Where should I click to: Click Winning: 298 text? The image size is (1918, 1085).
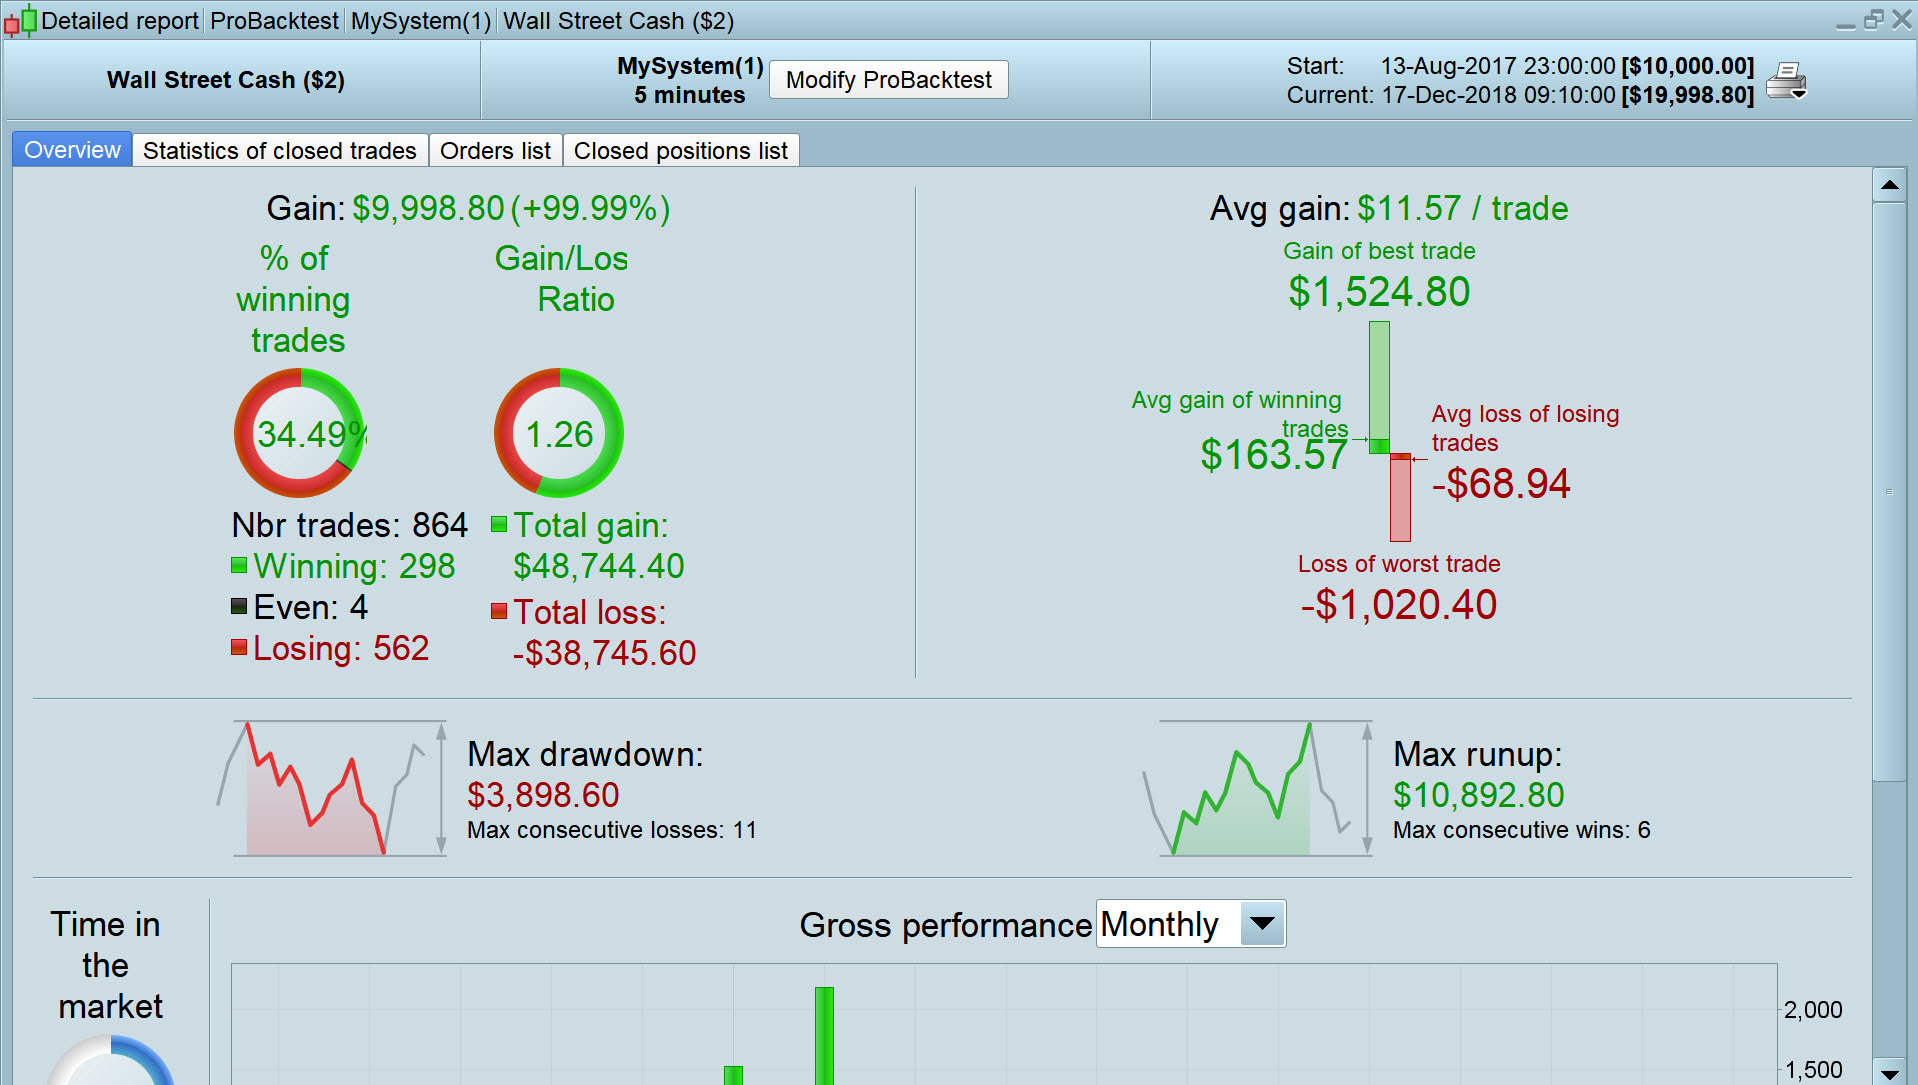click(354, 566)
